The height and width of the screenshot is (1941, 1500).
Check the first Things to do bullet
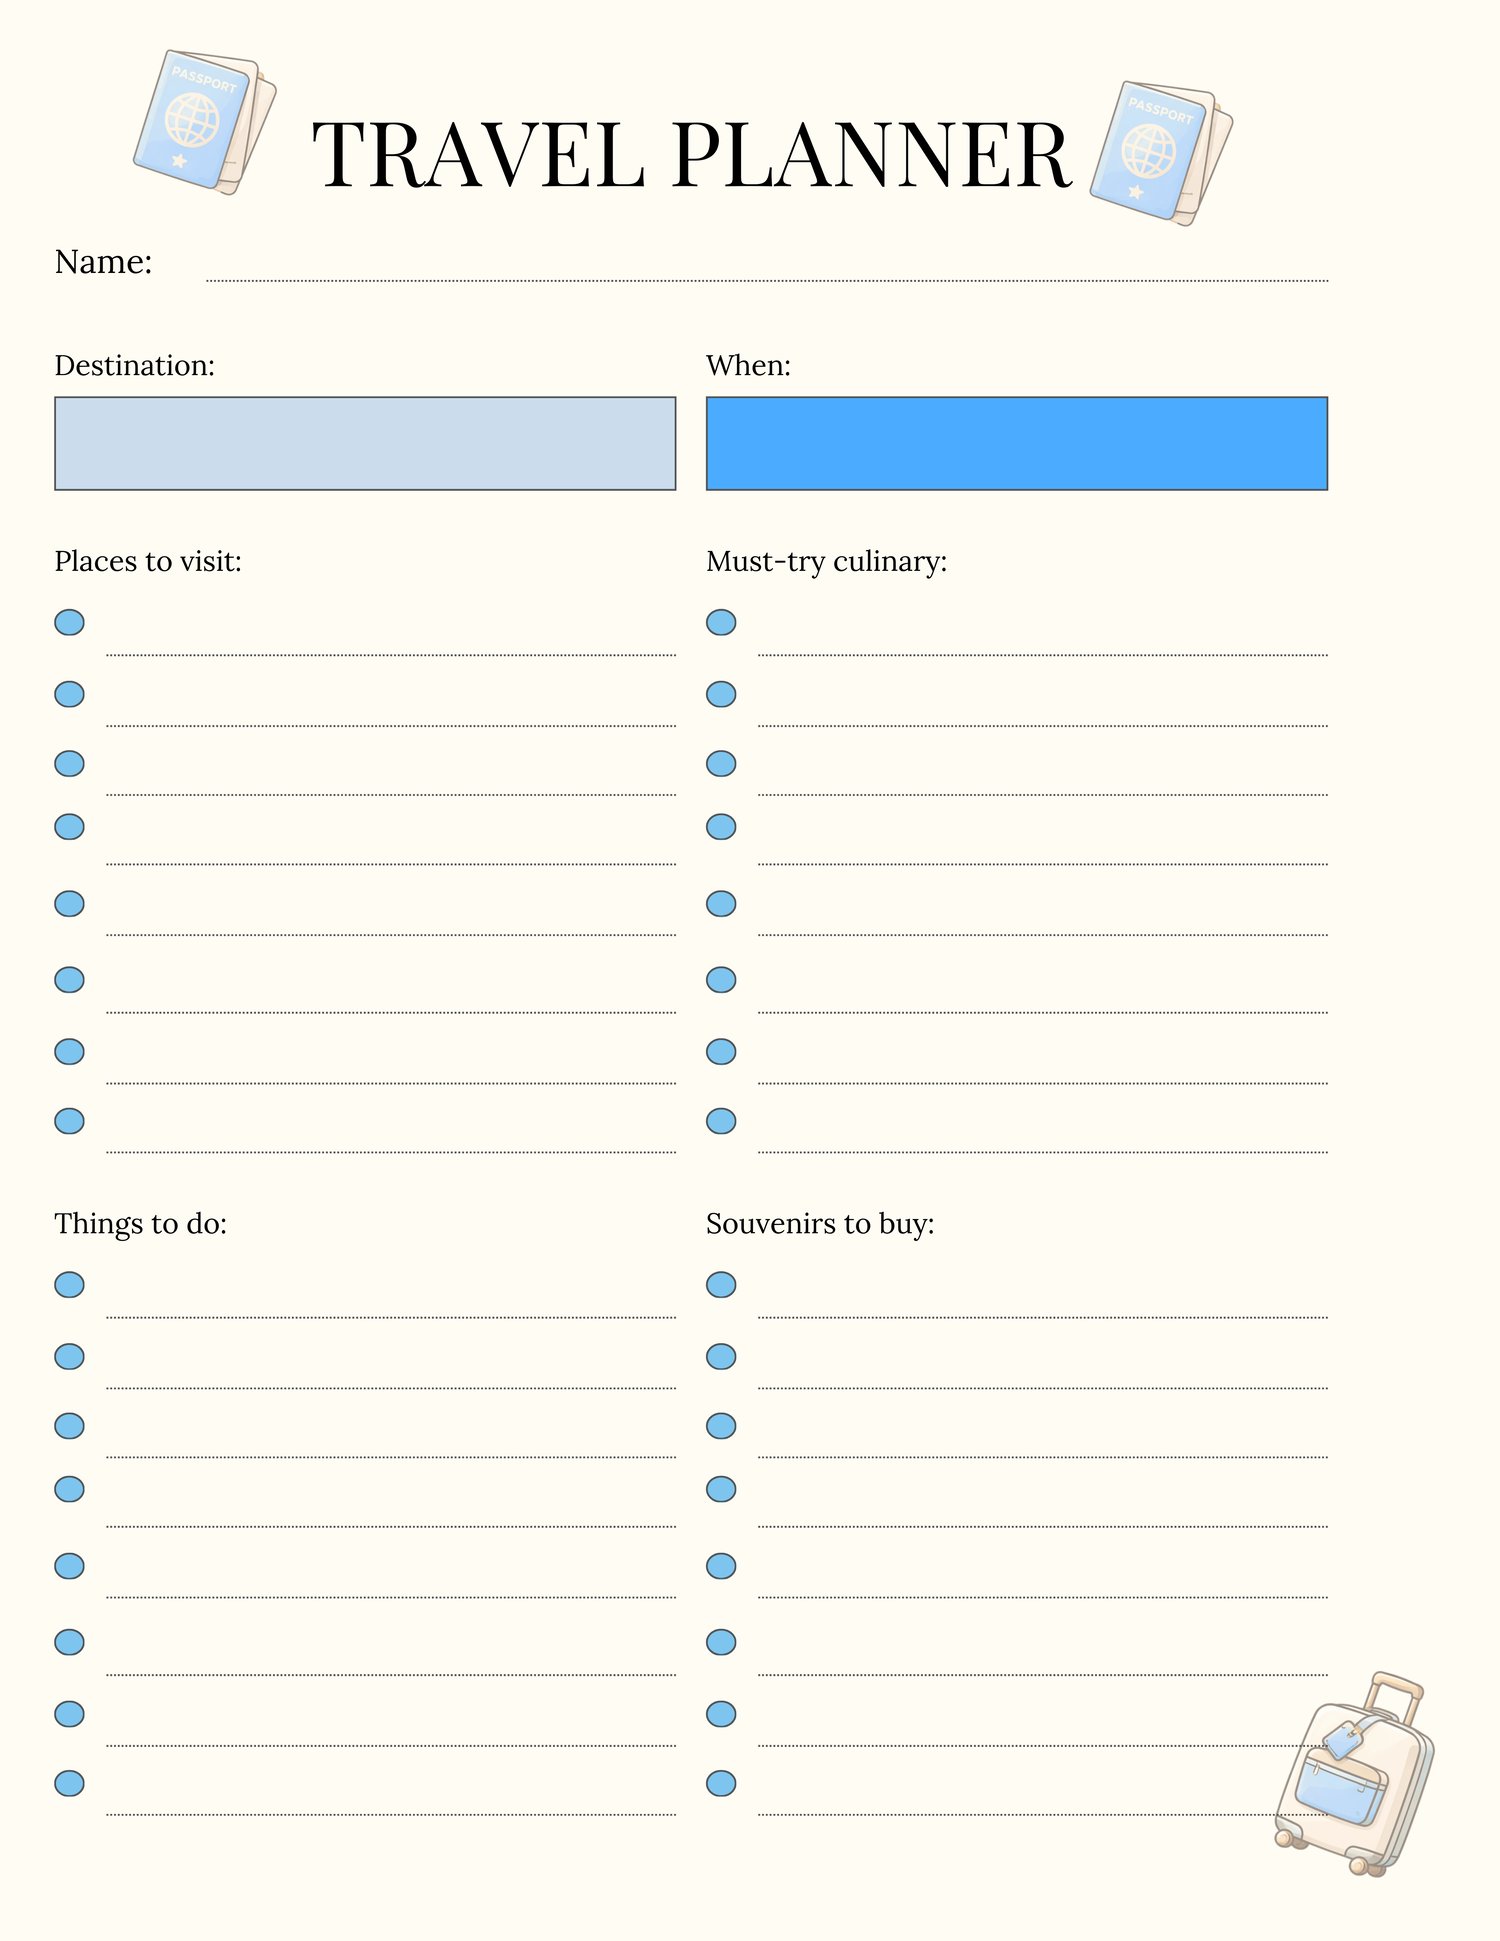(69, 1284)
